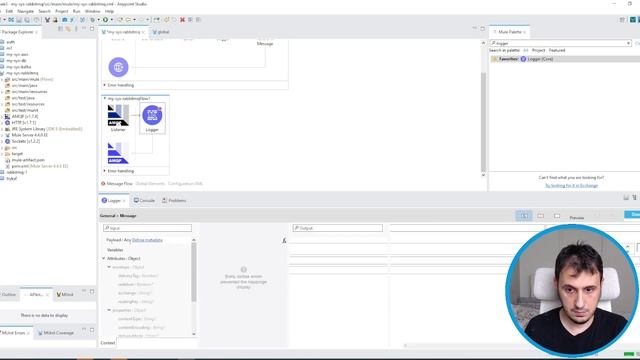
Task: Open the Edit menu
Action: coord(9,11)
